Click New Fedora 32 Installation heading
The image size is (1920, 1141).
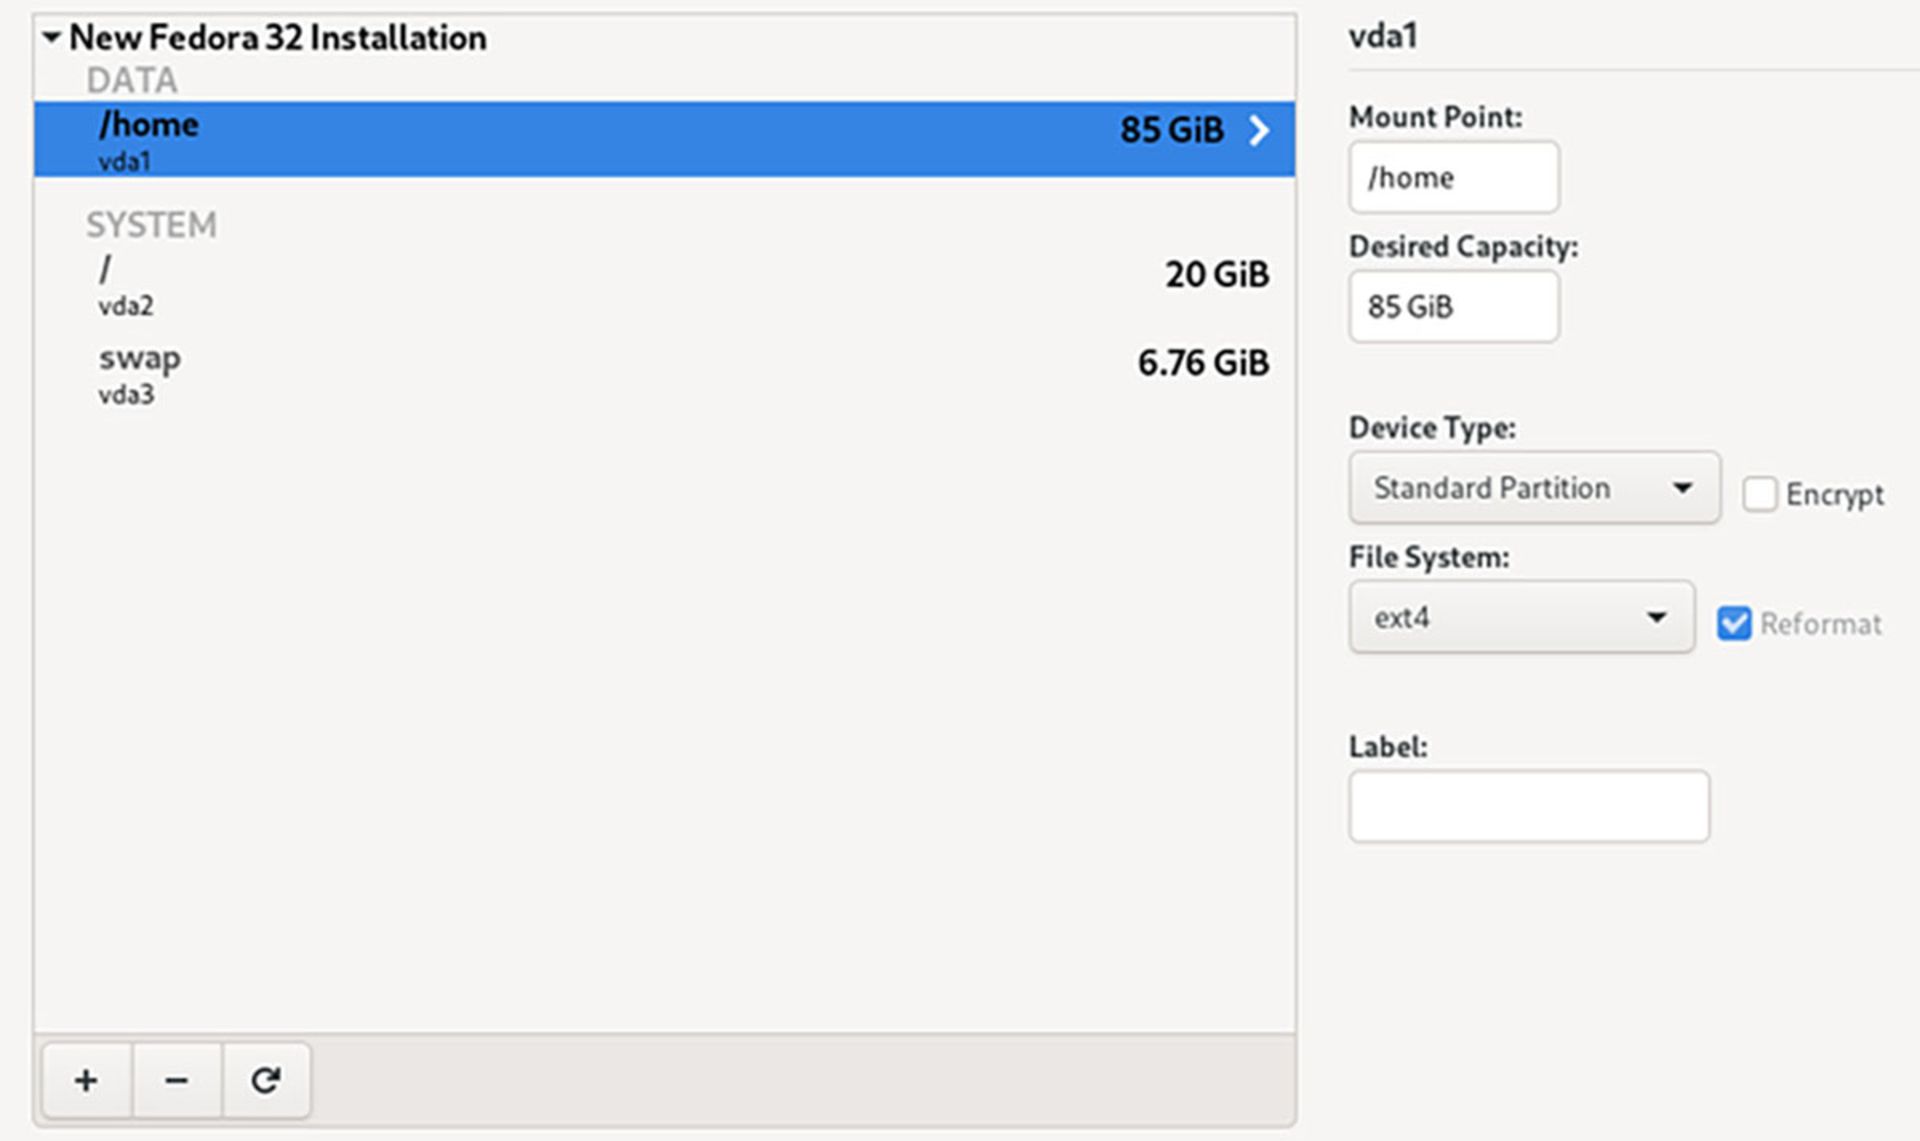(278, 38)
